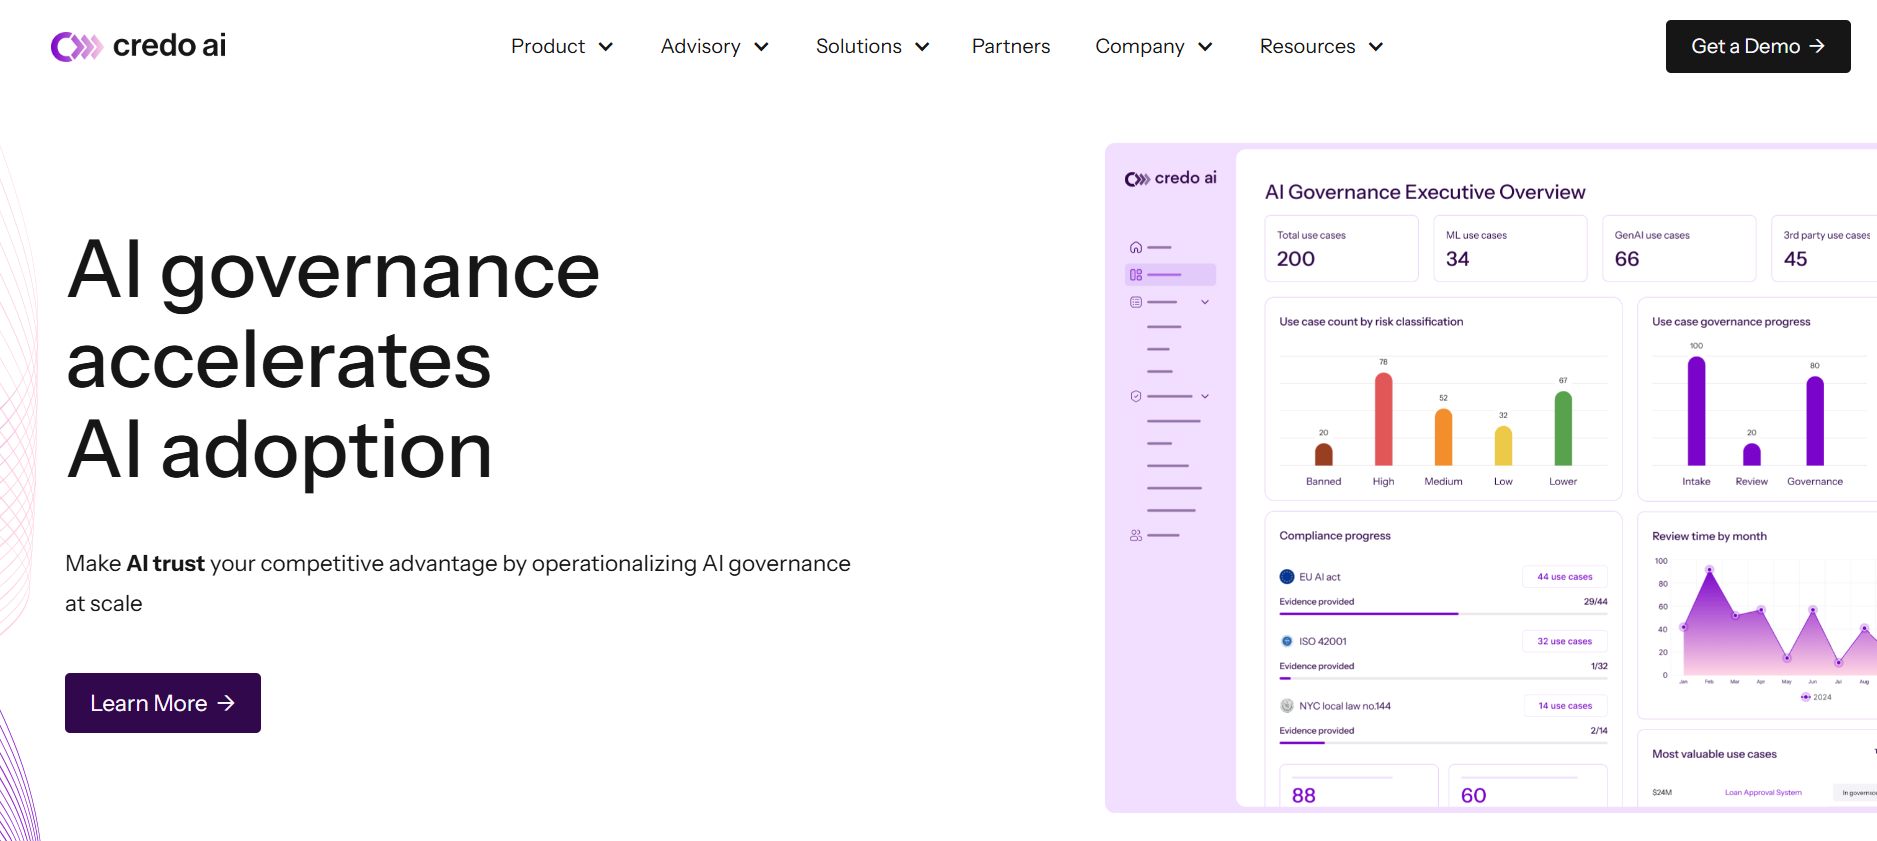Click the 14 use cases badge
This screenshot has width=1877, height=841.
coord(1565,706)
